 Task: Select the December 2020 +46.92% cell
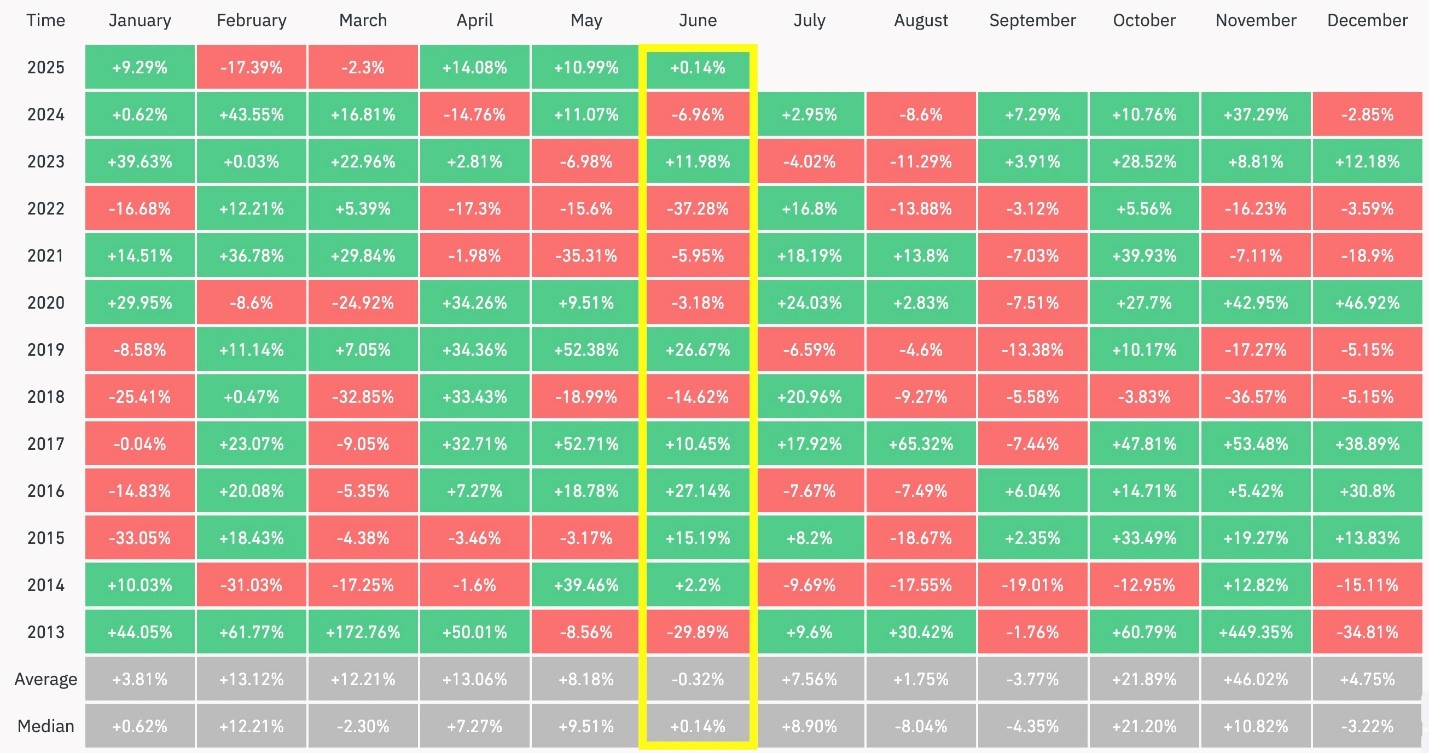1367,303
